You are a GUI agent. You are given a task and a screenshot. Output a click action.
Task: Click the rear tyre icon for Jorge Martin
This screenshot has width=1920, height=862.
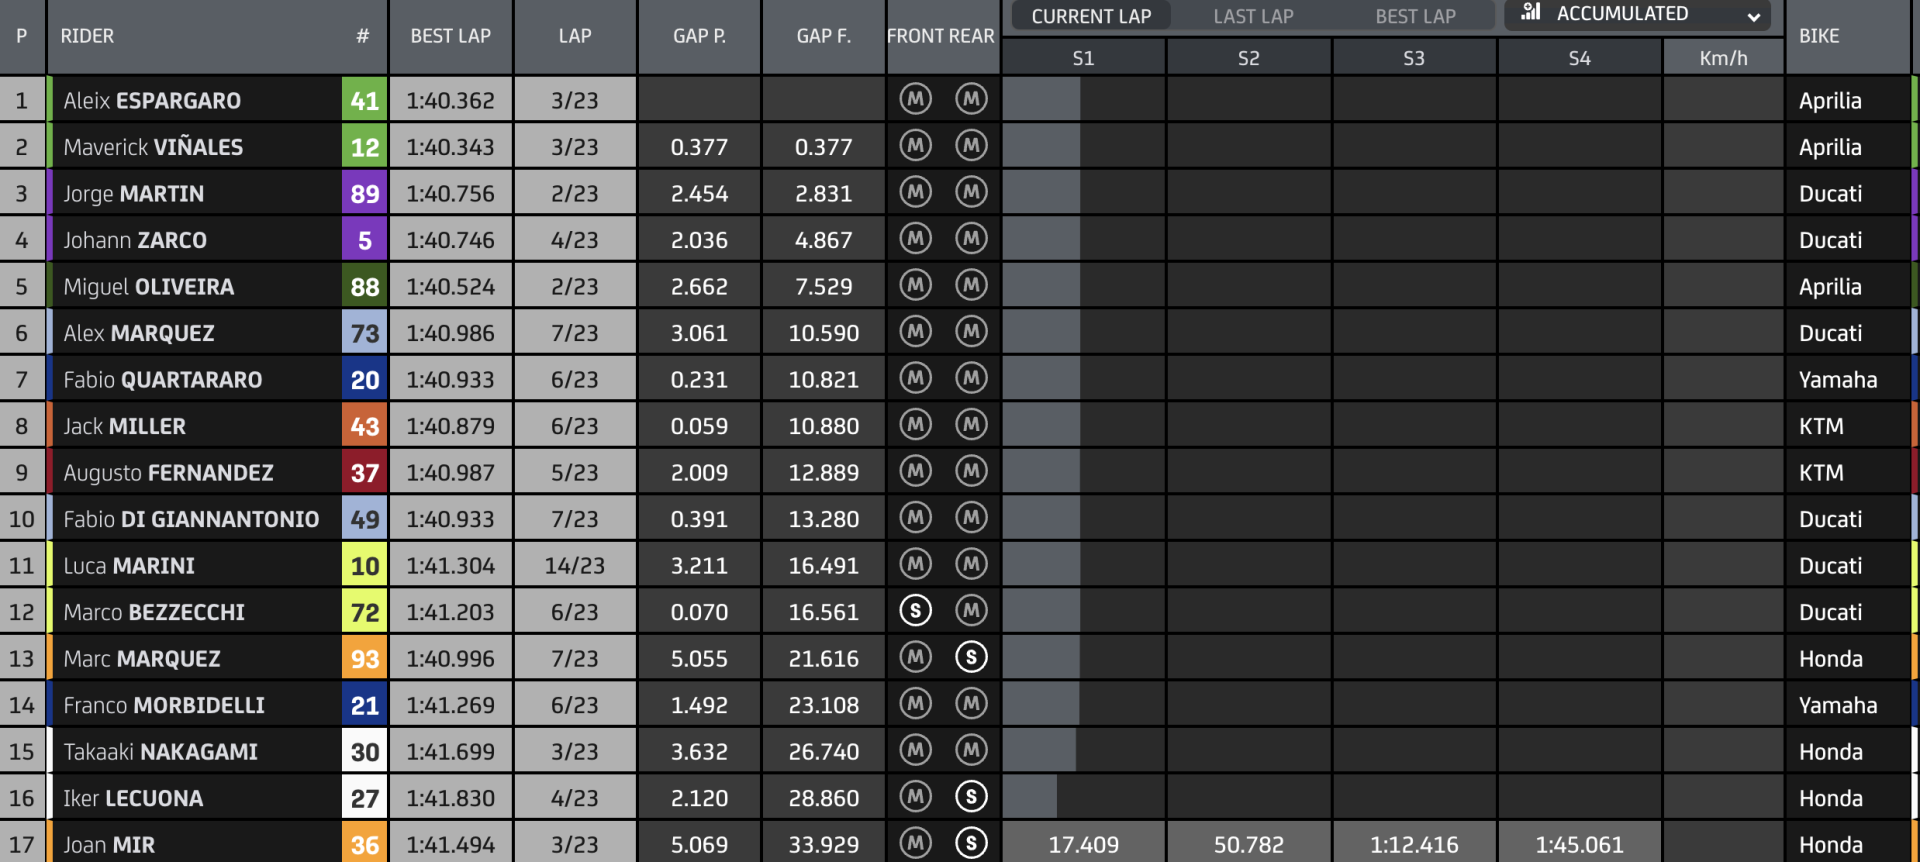[971, 192]
